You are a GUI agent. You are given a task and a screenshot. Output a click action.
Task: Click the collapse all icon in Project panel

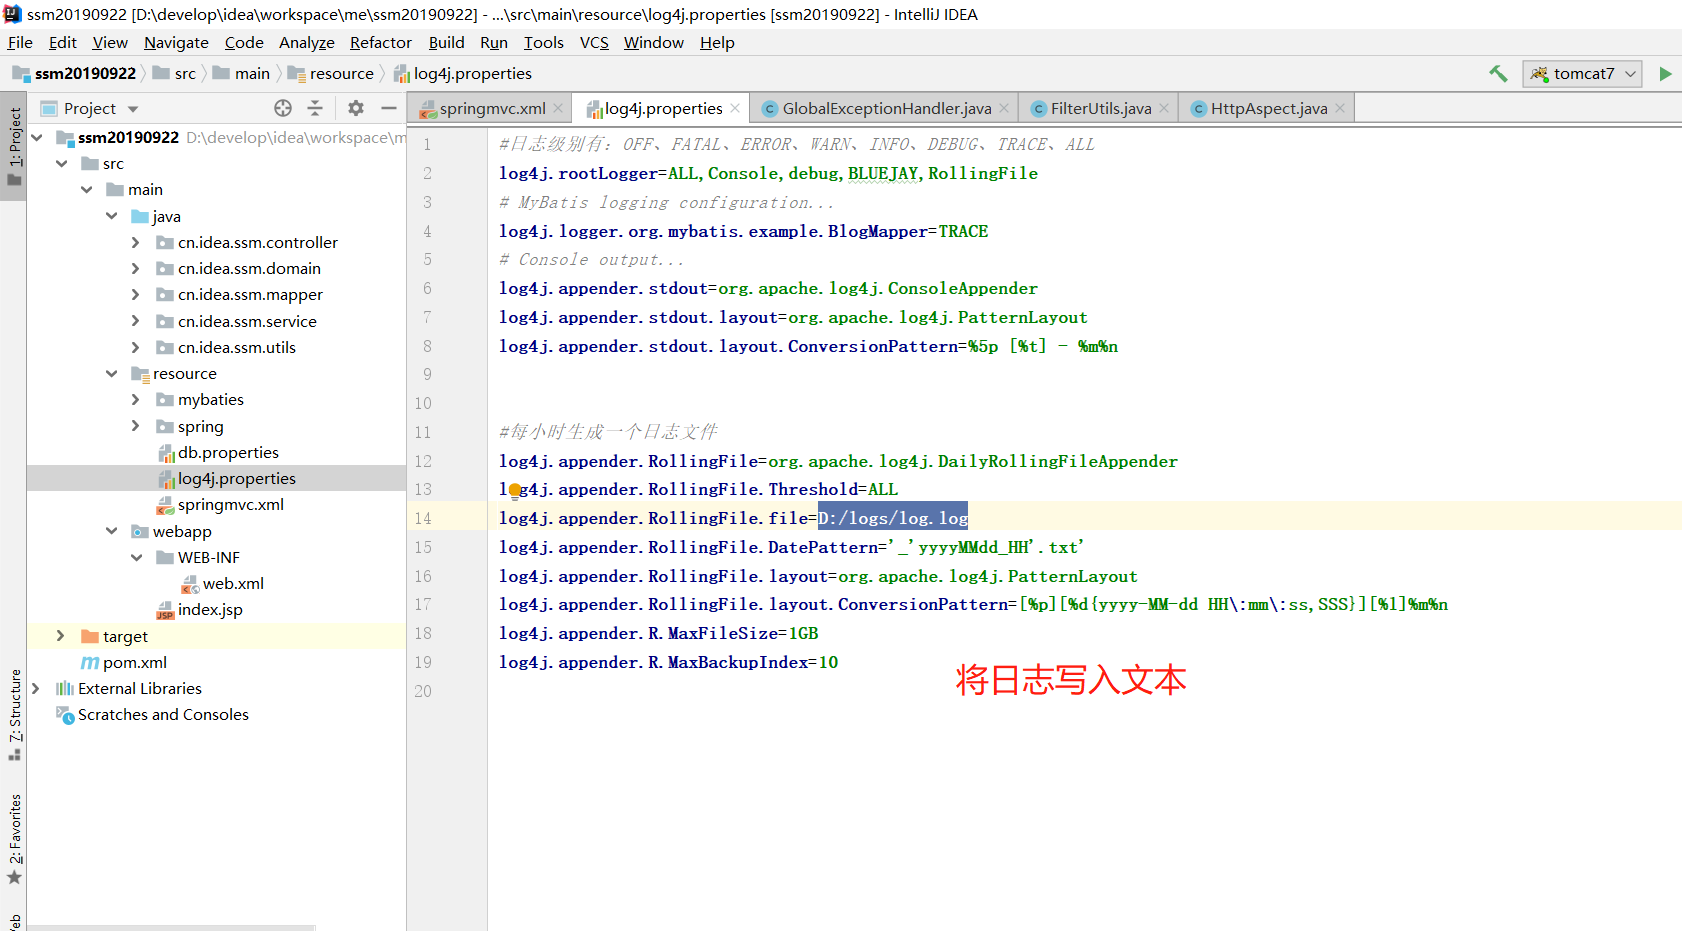click(315, 108)
